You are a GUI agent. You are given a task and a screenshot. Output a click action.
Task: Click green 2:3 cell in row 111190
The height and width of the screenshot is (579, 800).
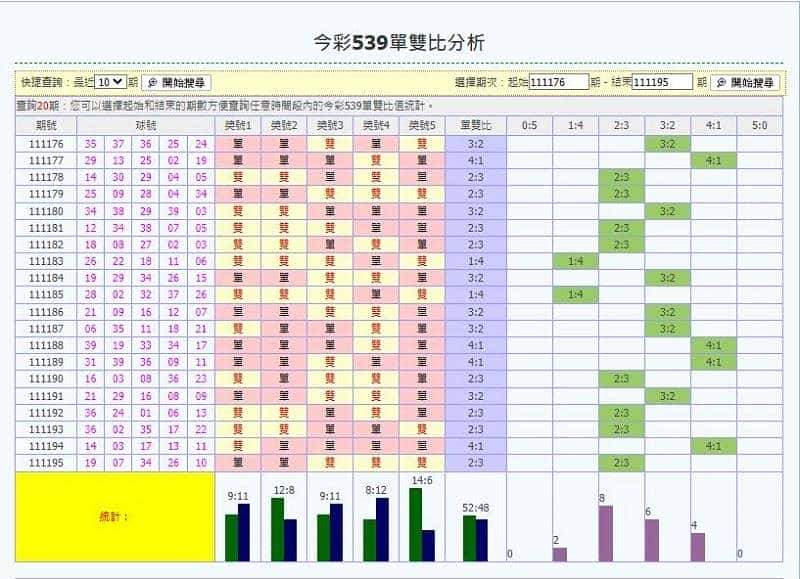(621, 379)
